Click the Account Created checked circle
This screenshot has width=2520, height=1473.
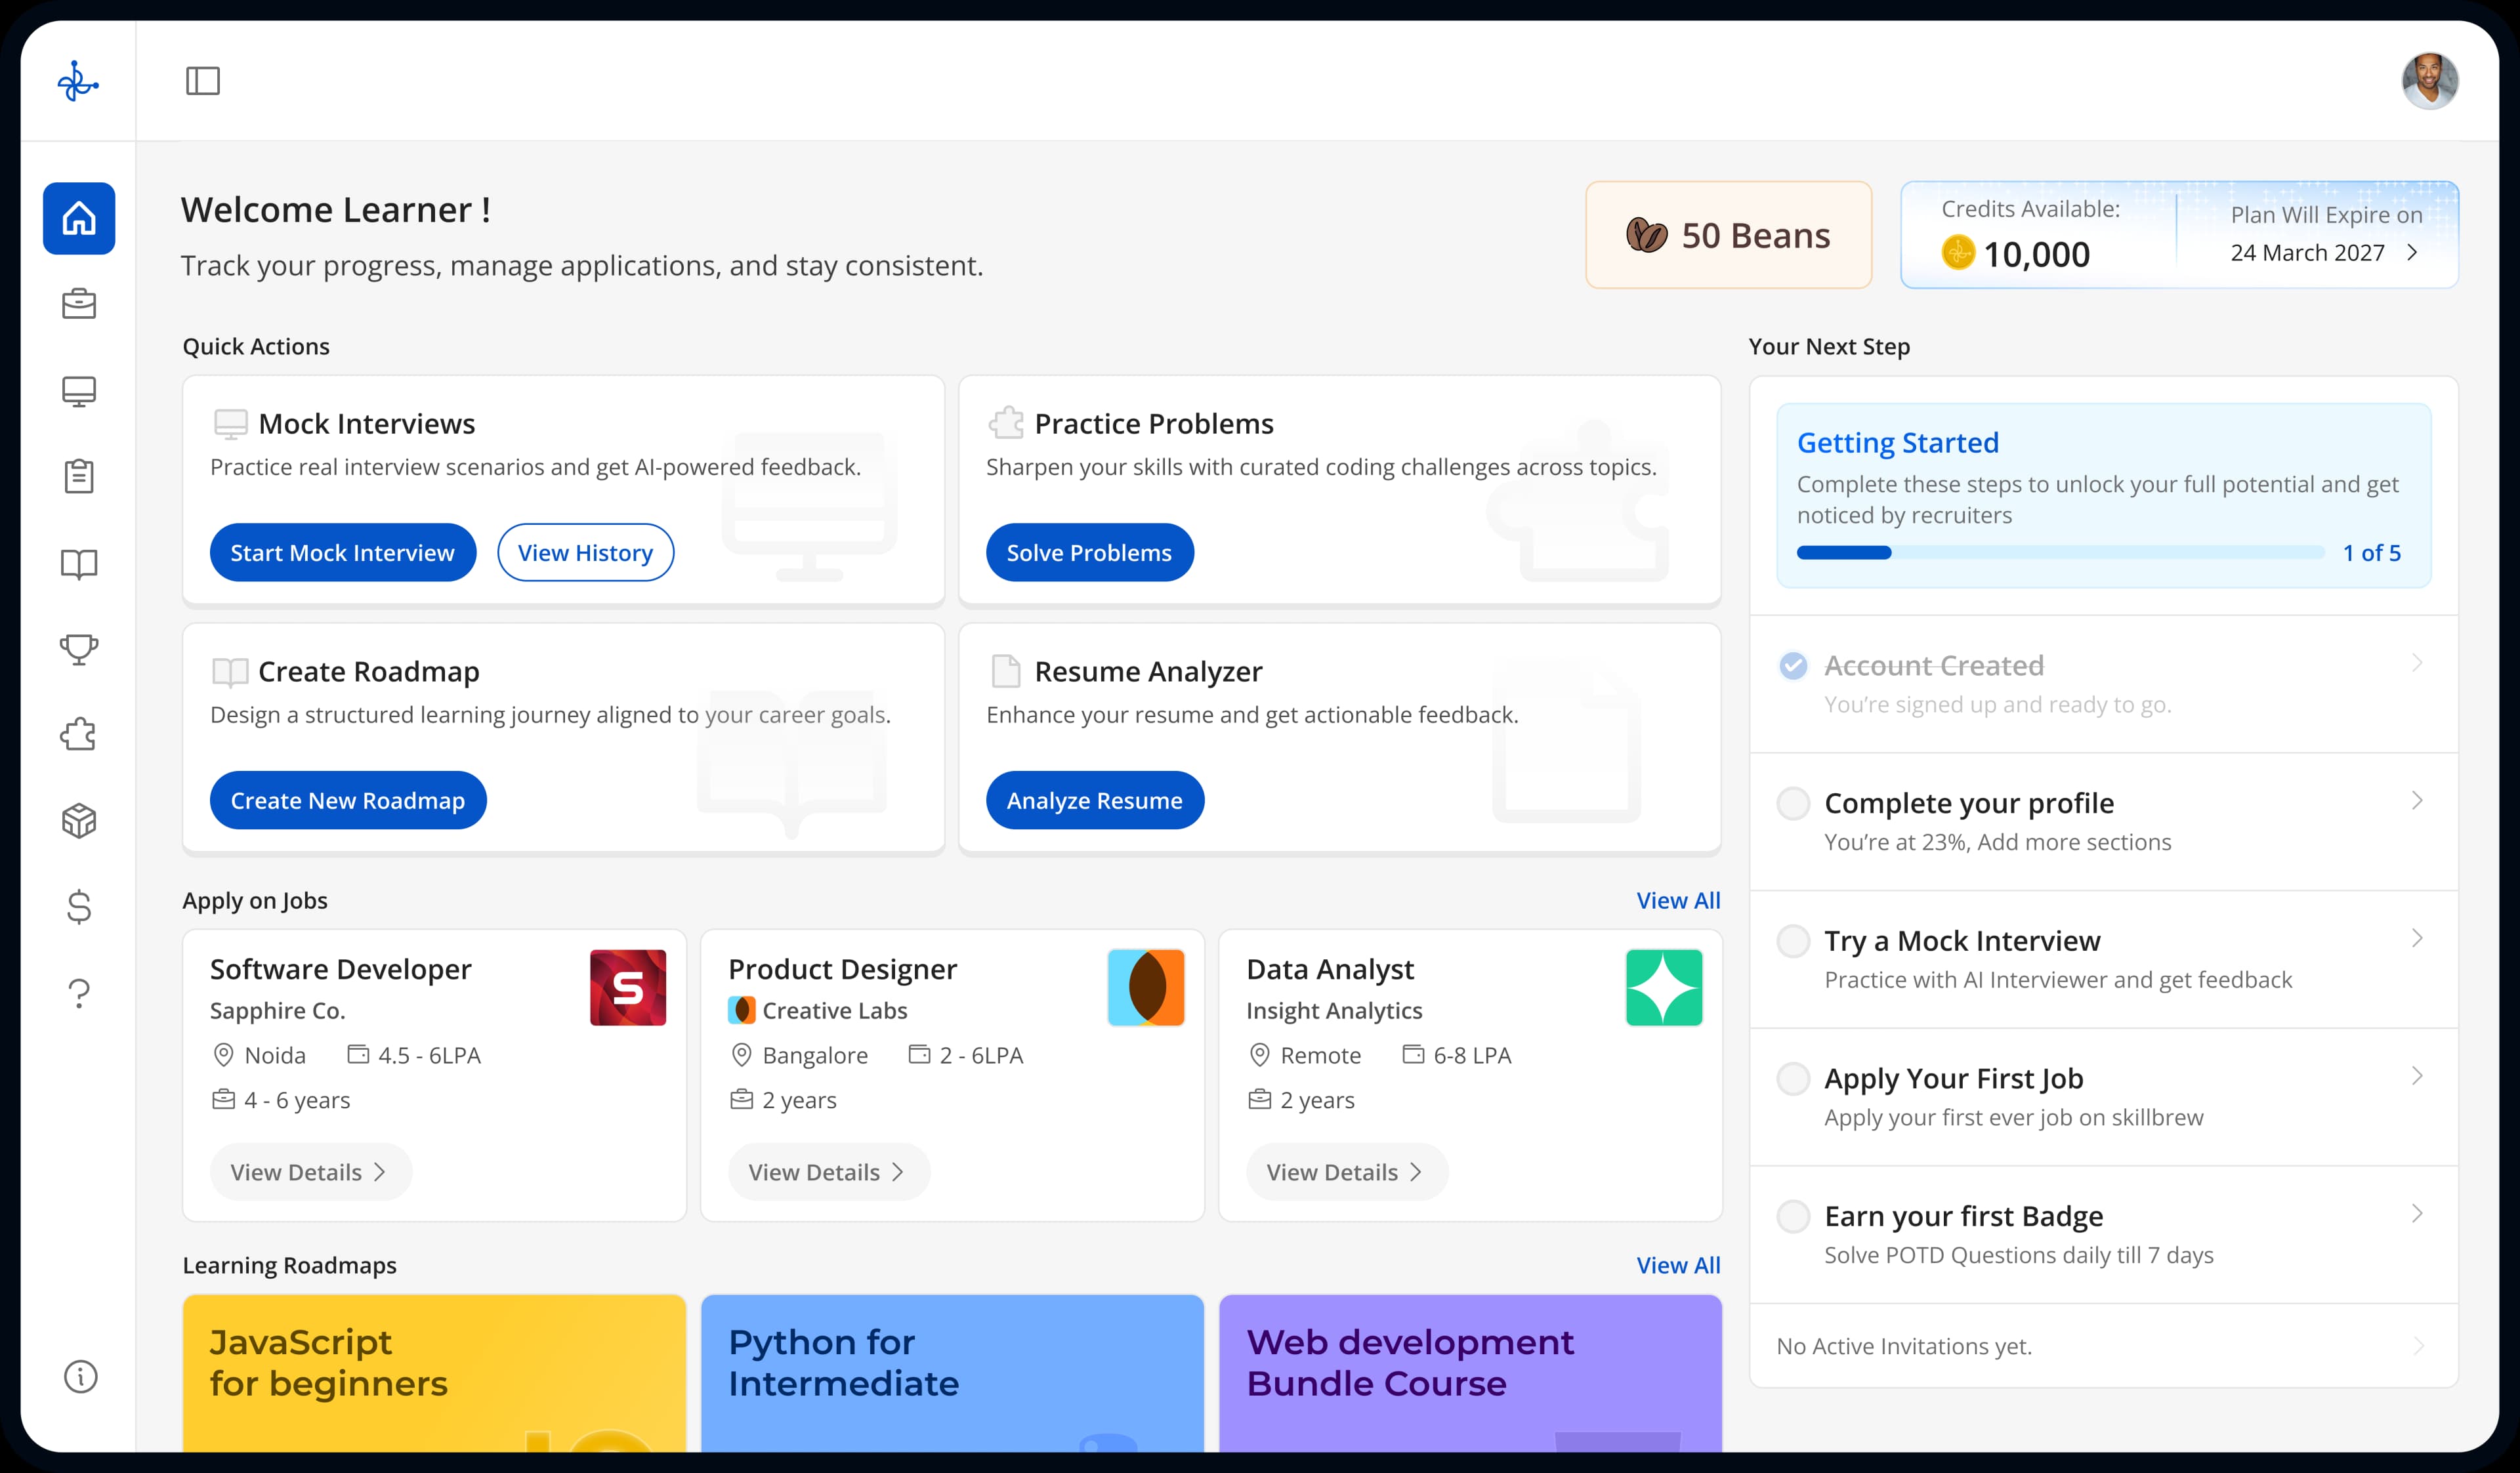[x=1793, y=665]
